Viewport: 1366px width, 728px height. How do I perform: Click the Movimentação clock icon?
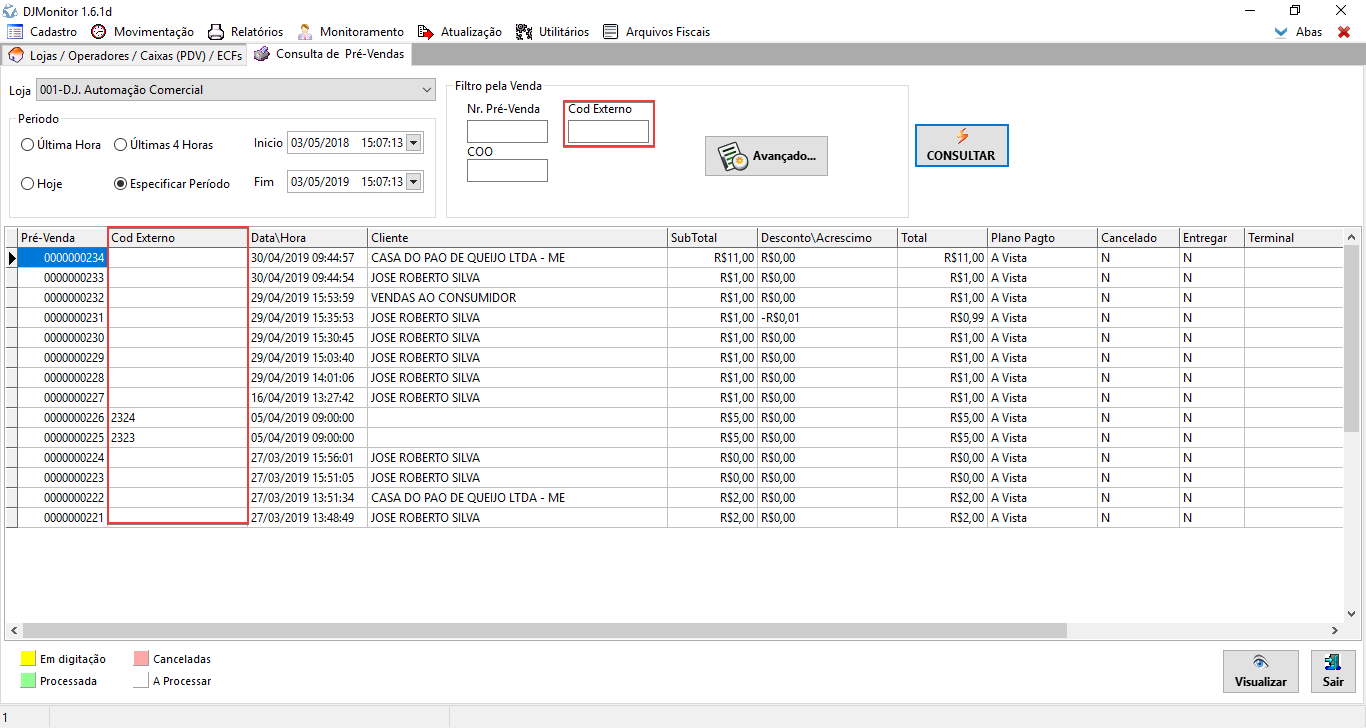99,32
